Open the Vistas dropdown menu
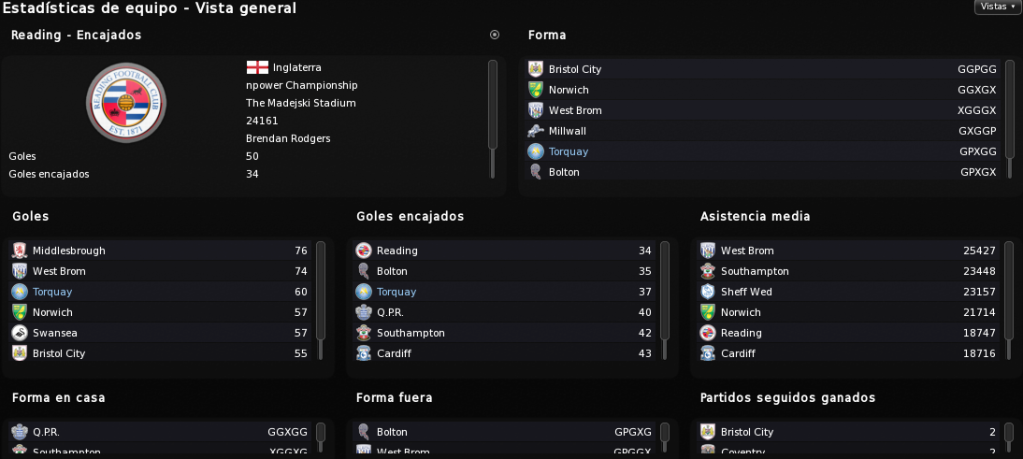 [x=998, y=7]
